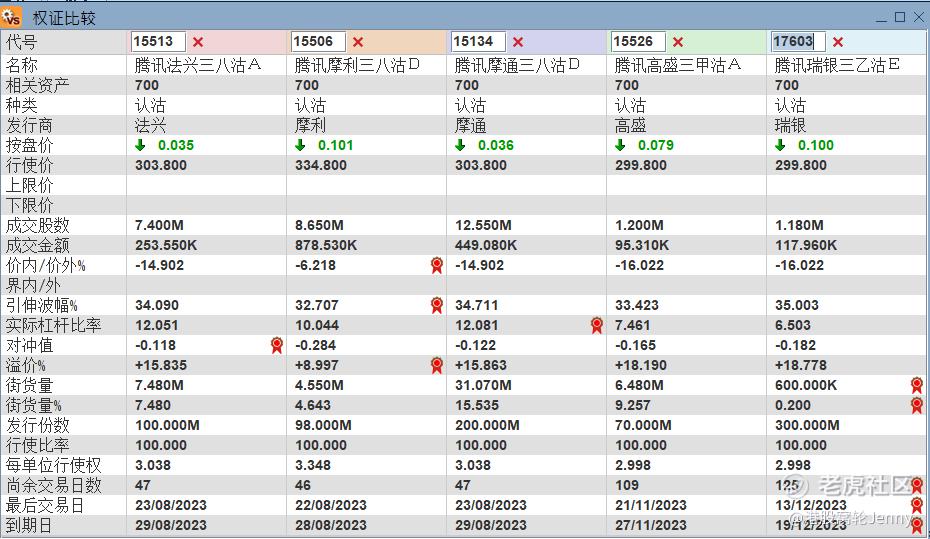
Task: Click the 代号 row label
Action: click(21, 42)
